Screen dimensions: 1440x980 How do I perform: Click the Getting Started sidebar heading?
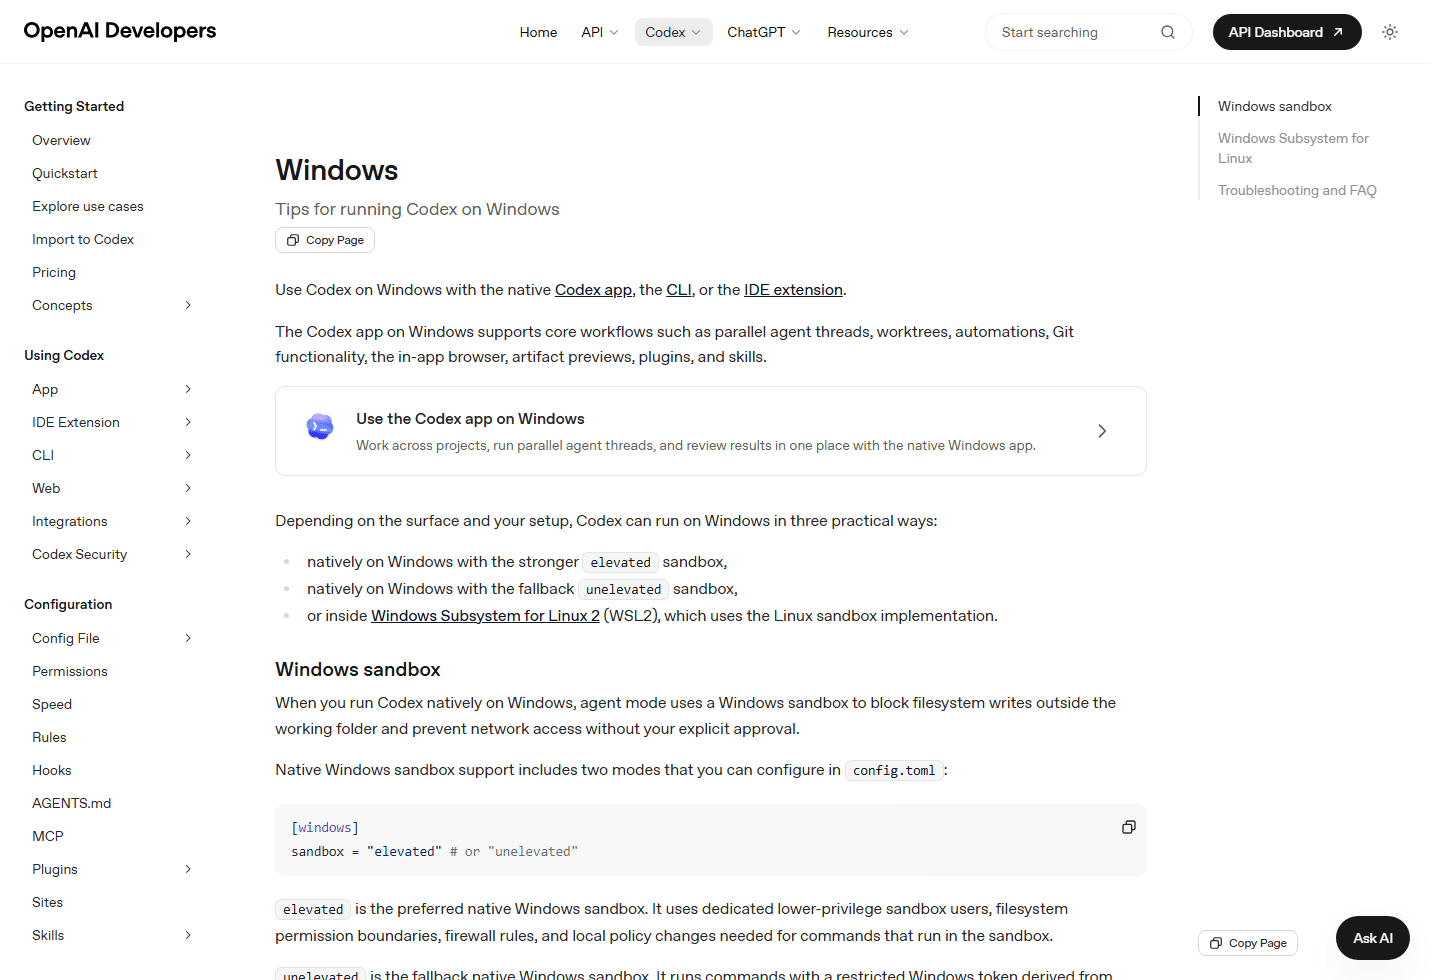(x=74, y=106)
